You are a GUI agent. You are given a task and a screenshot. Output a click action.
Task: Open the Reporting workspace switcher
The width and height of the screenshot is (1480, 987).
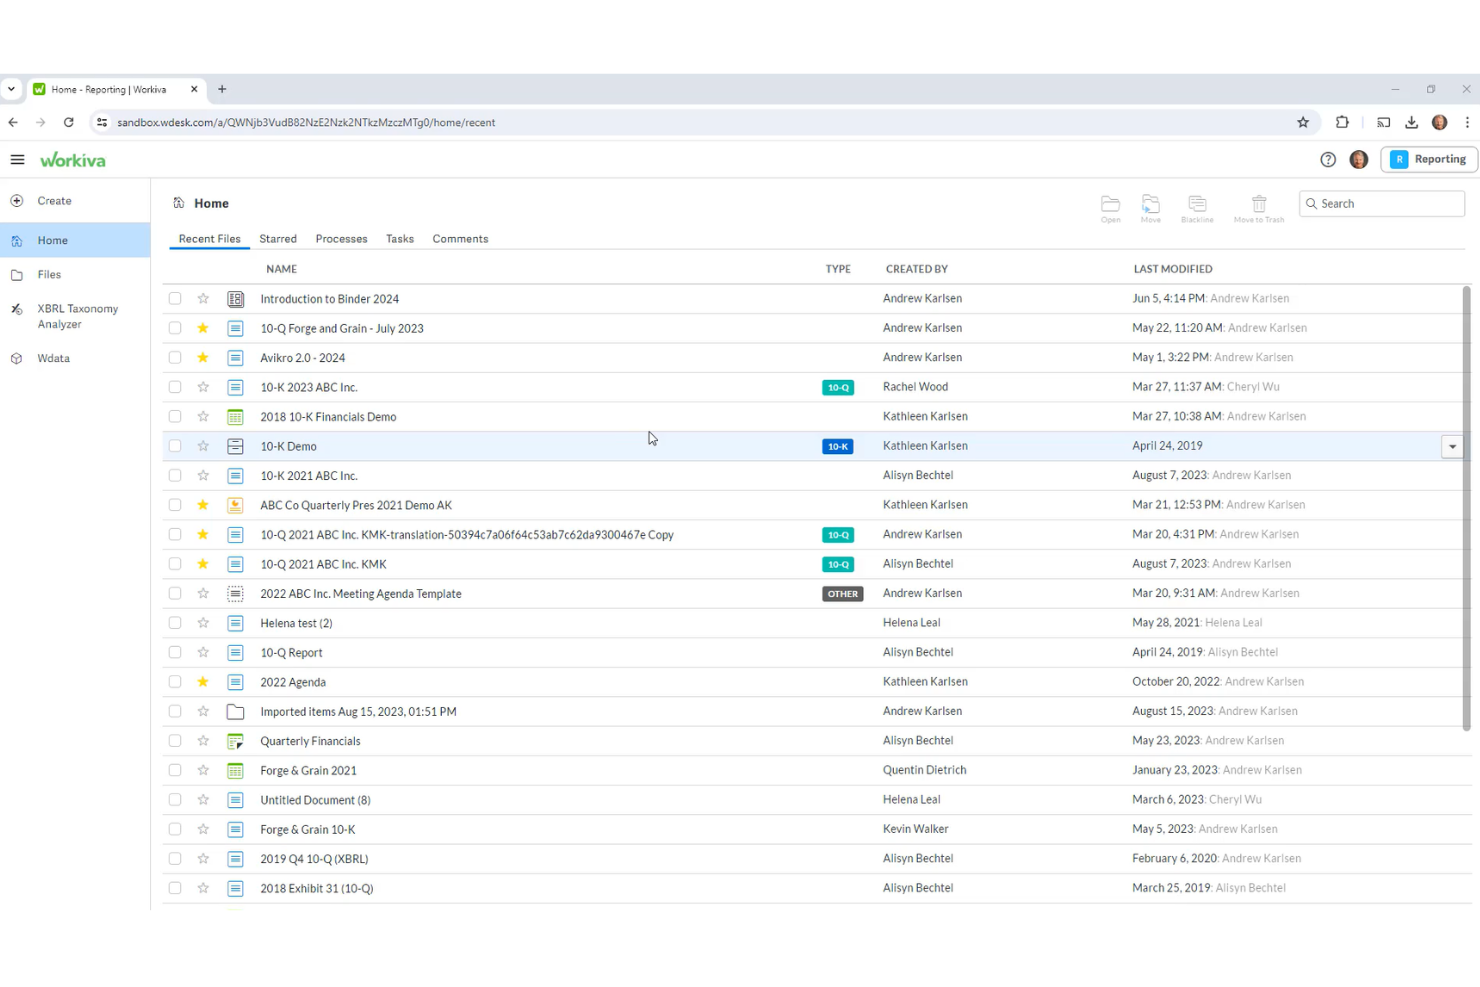(x=1428, y=159)
